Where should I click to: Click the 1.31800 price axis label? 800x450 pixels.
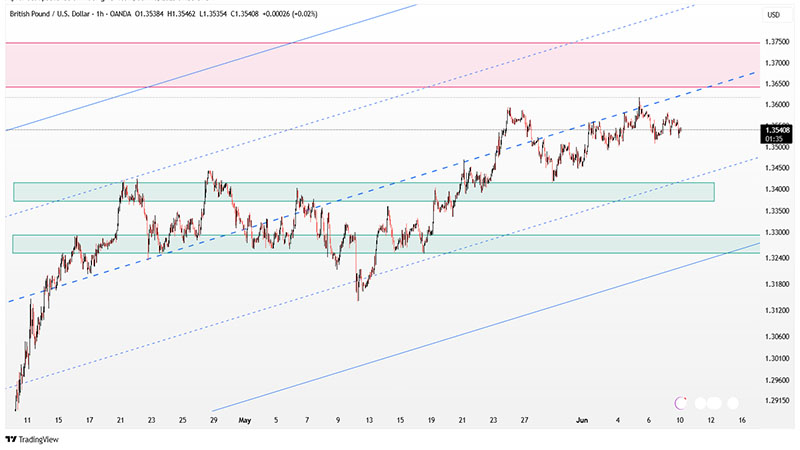tap(777, 284)
